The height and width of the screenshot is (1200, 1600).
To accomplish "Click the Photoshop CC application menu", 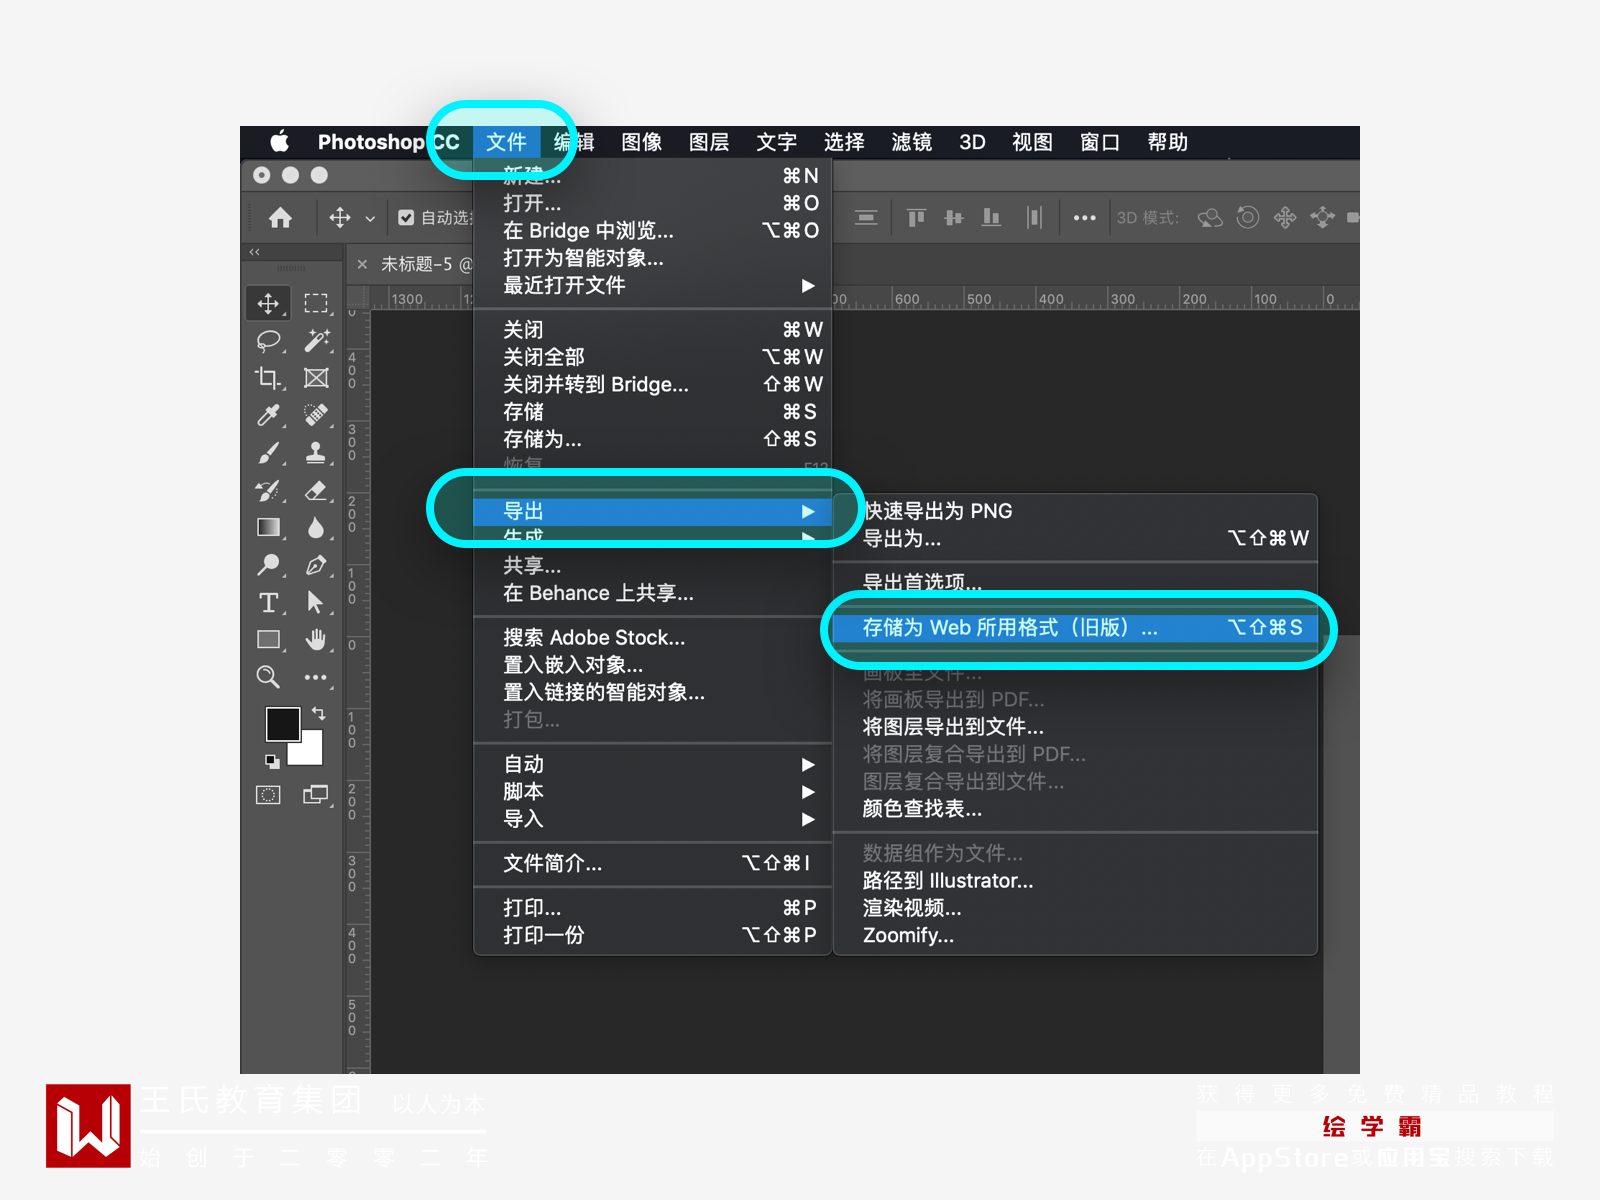I will point(389,142).
